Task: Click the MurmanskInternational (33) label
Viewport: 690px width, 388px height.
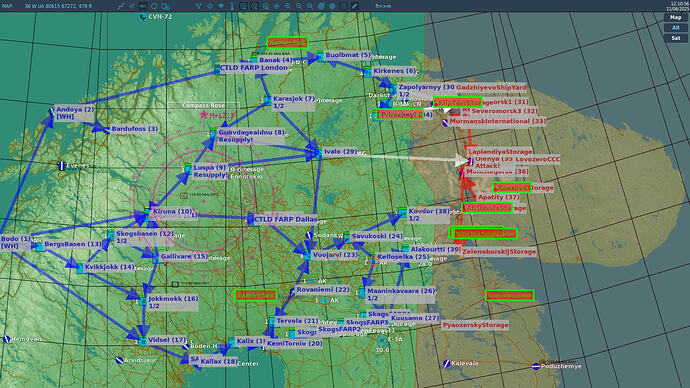Action: [x=498, y=121]
